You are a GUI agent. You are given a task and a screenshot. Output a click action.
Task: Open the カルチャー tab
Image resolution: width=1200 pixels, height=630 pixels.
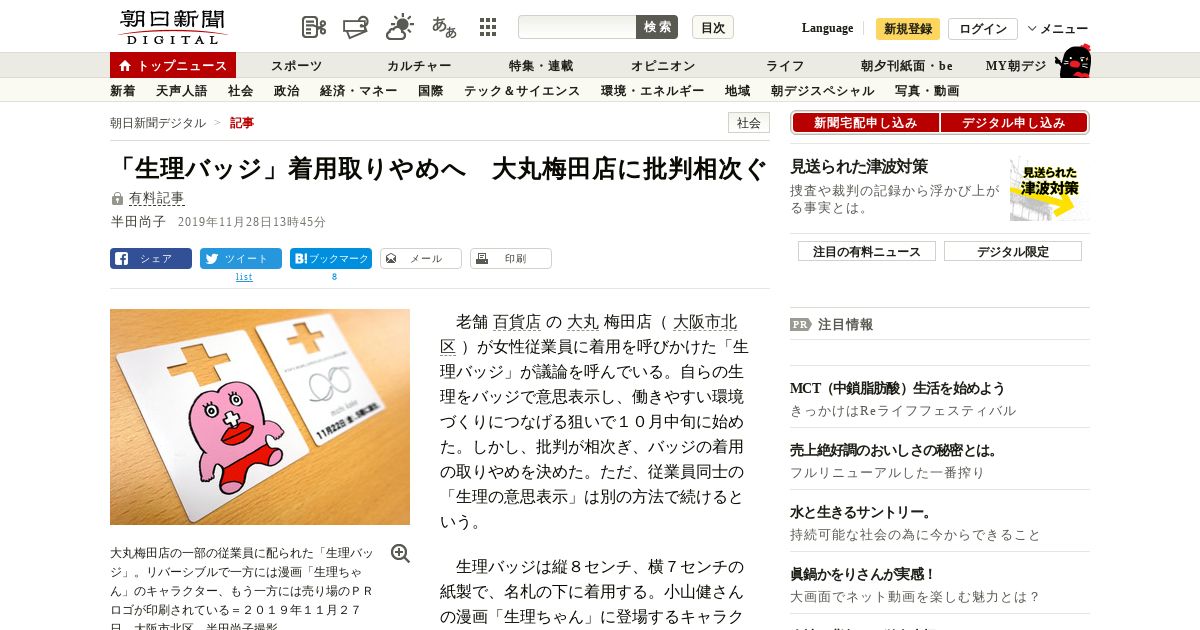[419, 66]
